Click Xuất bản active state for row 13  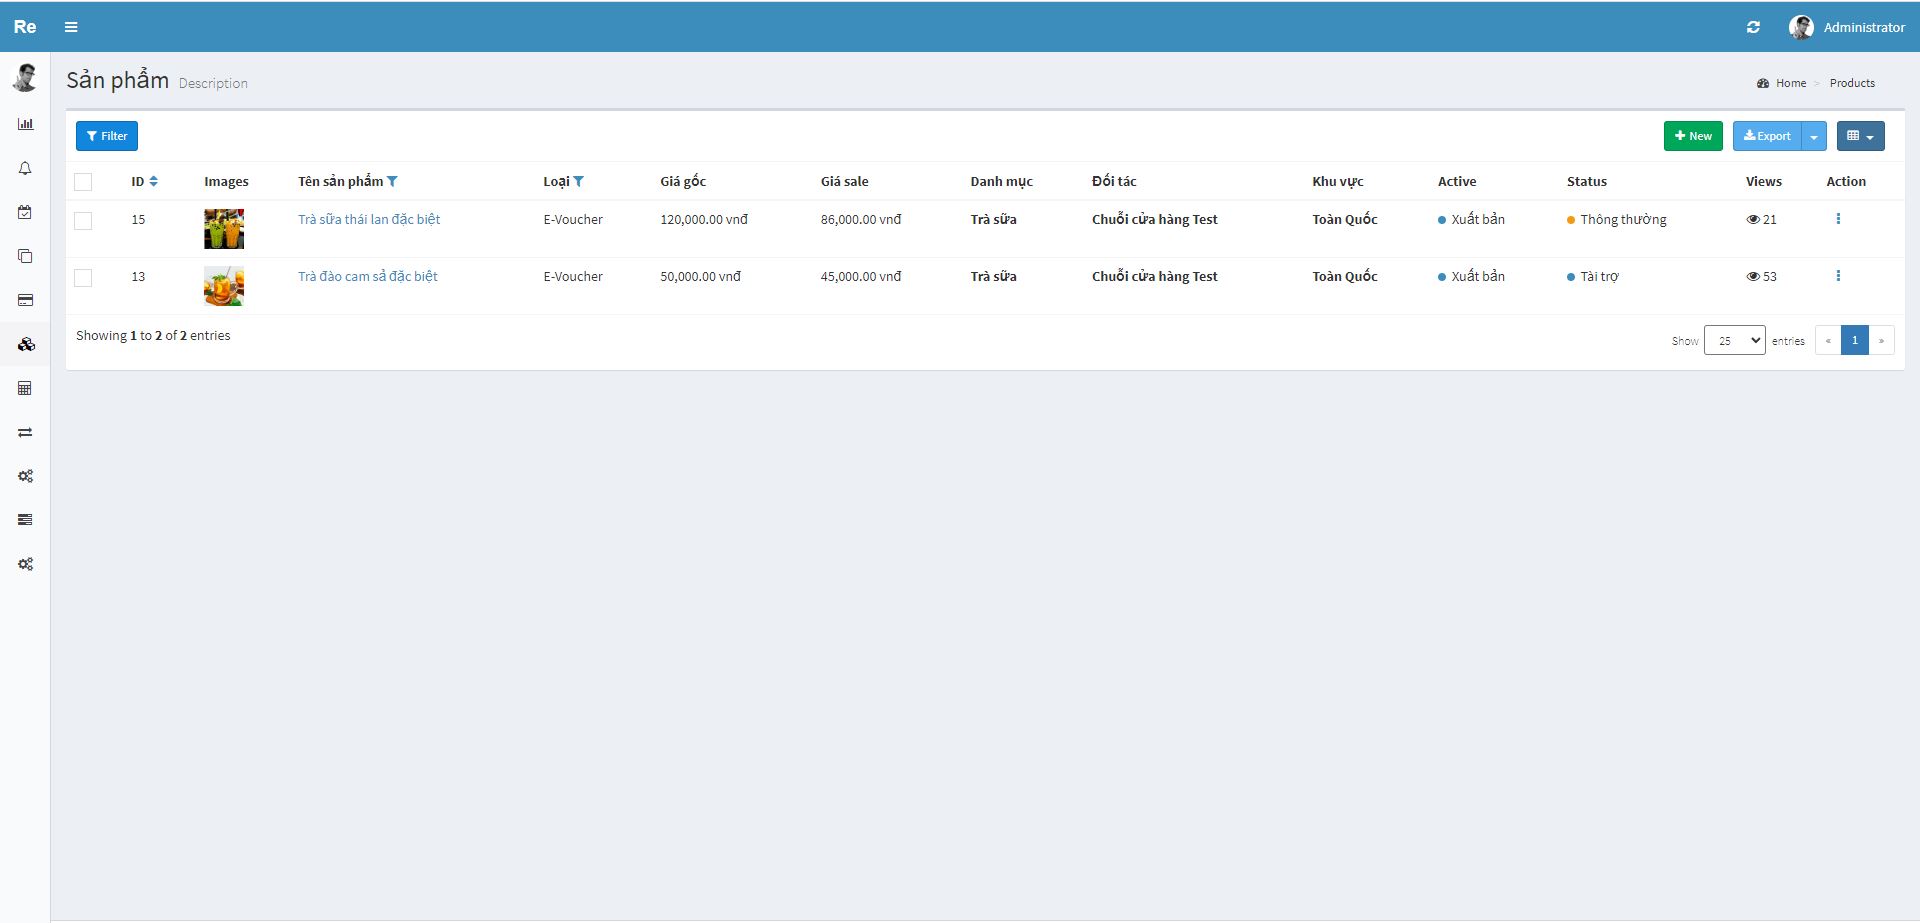[x=1471, y=276]
